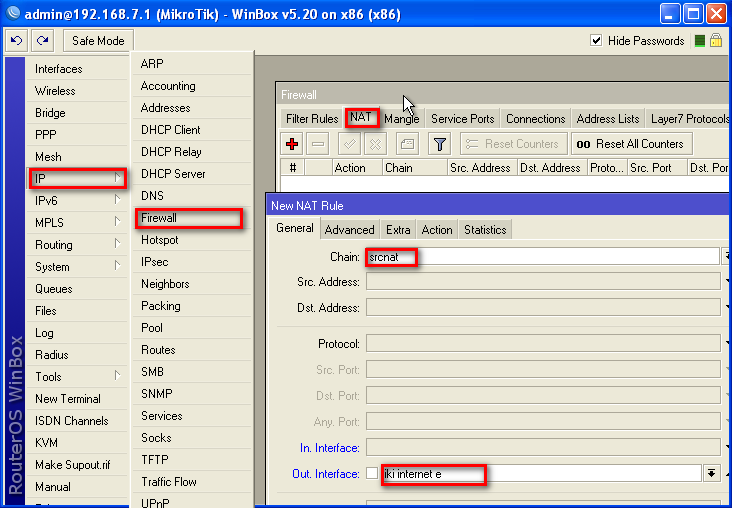This screenshot has width=732, height=508.
Task: Sort by the Chain column header
Action: (x=415, y=168)
